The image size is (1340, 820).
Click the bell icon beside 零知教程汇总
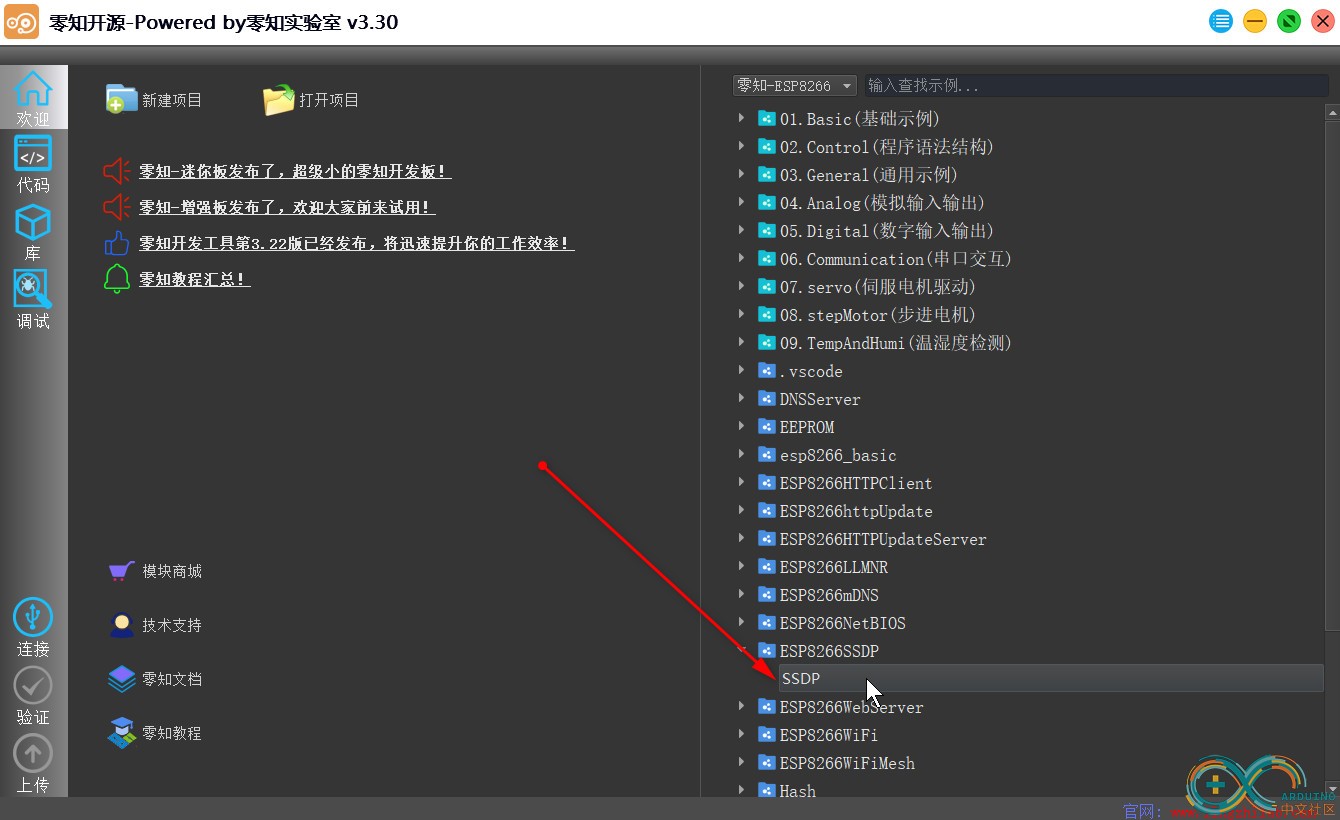coord(117,279)
